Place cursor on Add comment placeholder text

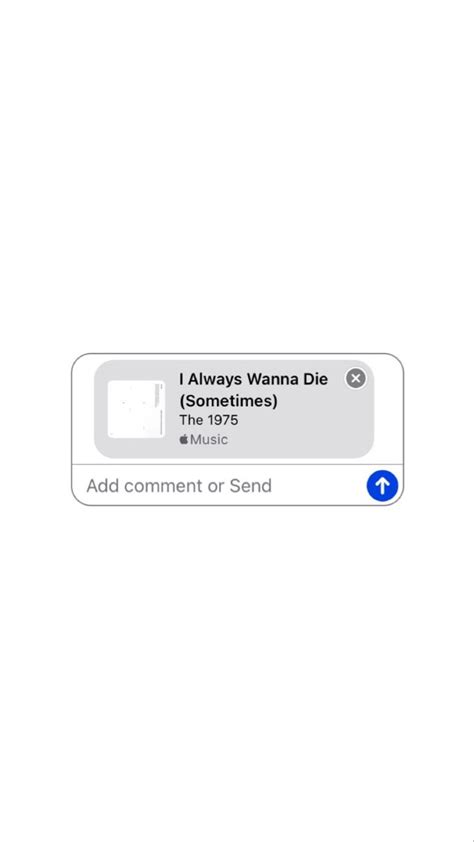145,485
